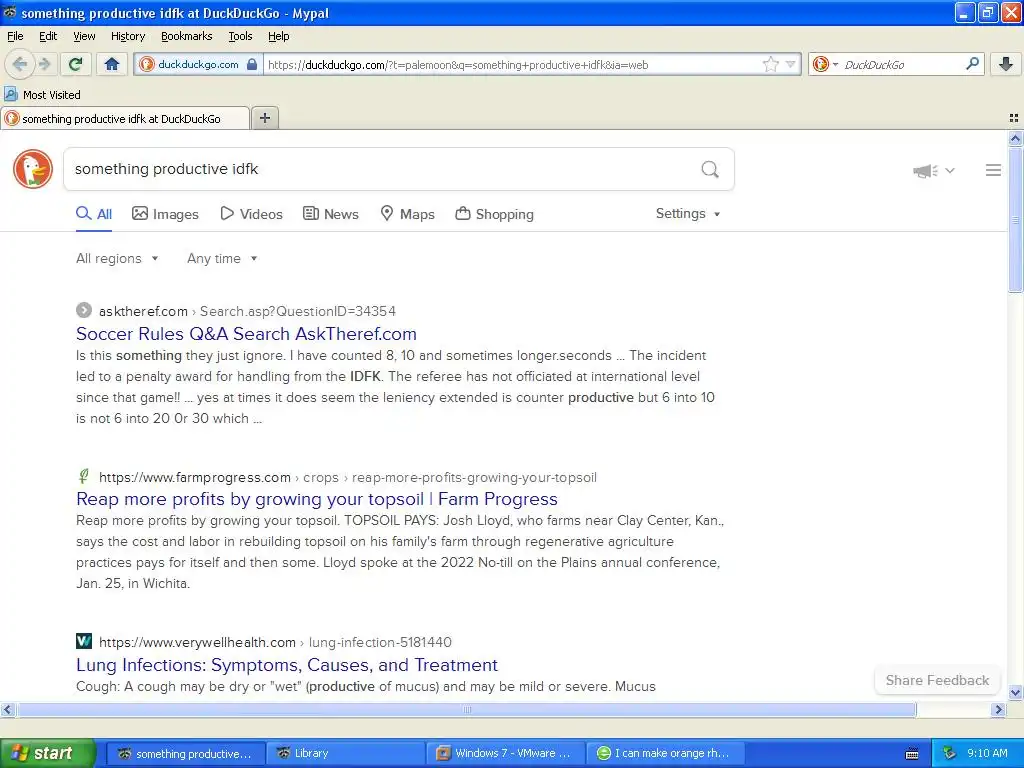Switch to Maps results
This screenshot has height=768, width=1024.
coord(408,214)
